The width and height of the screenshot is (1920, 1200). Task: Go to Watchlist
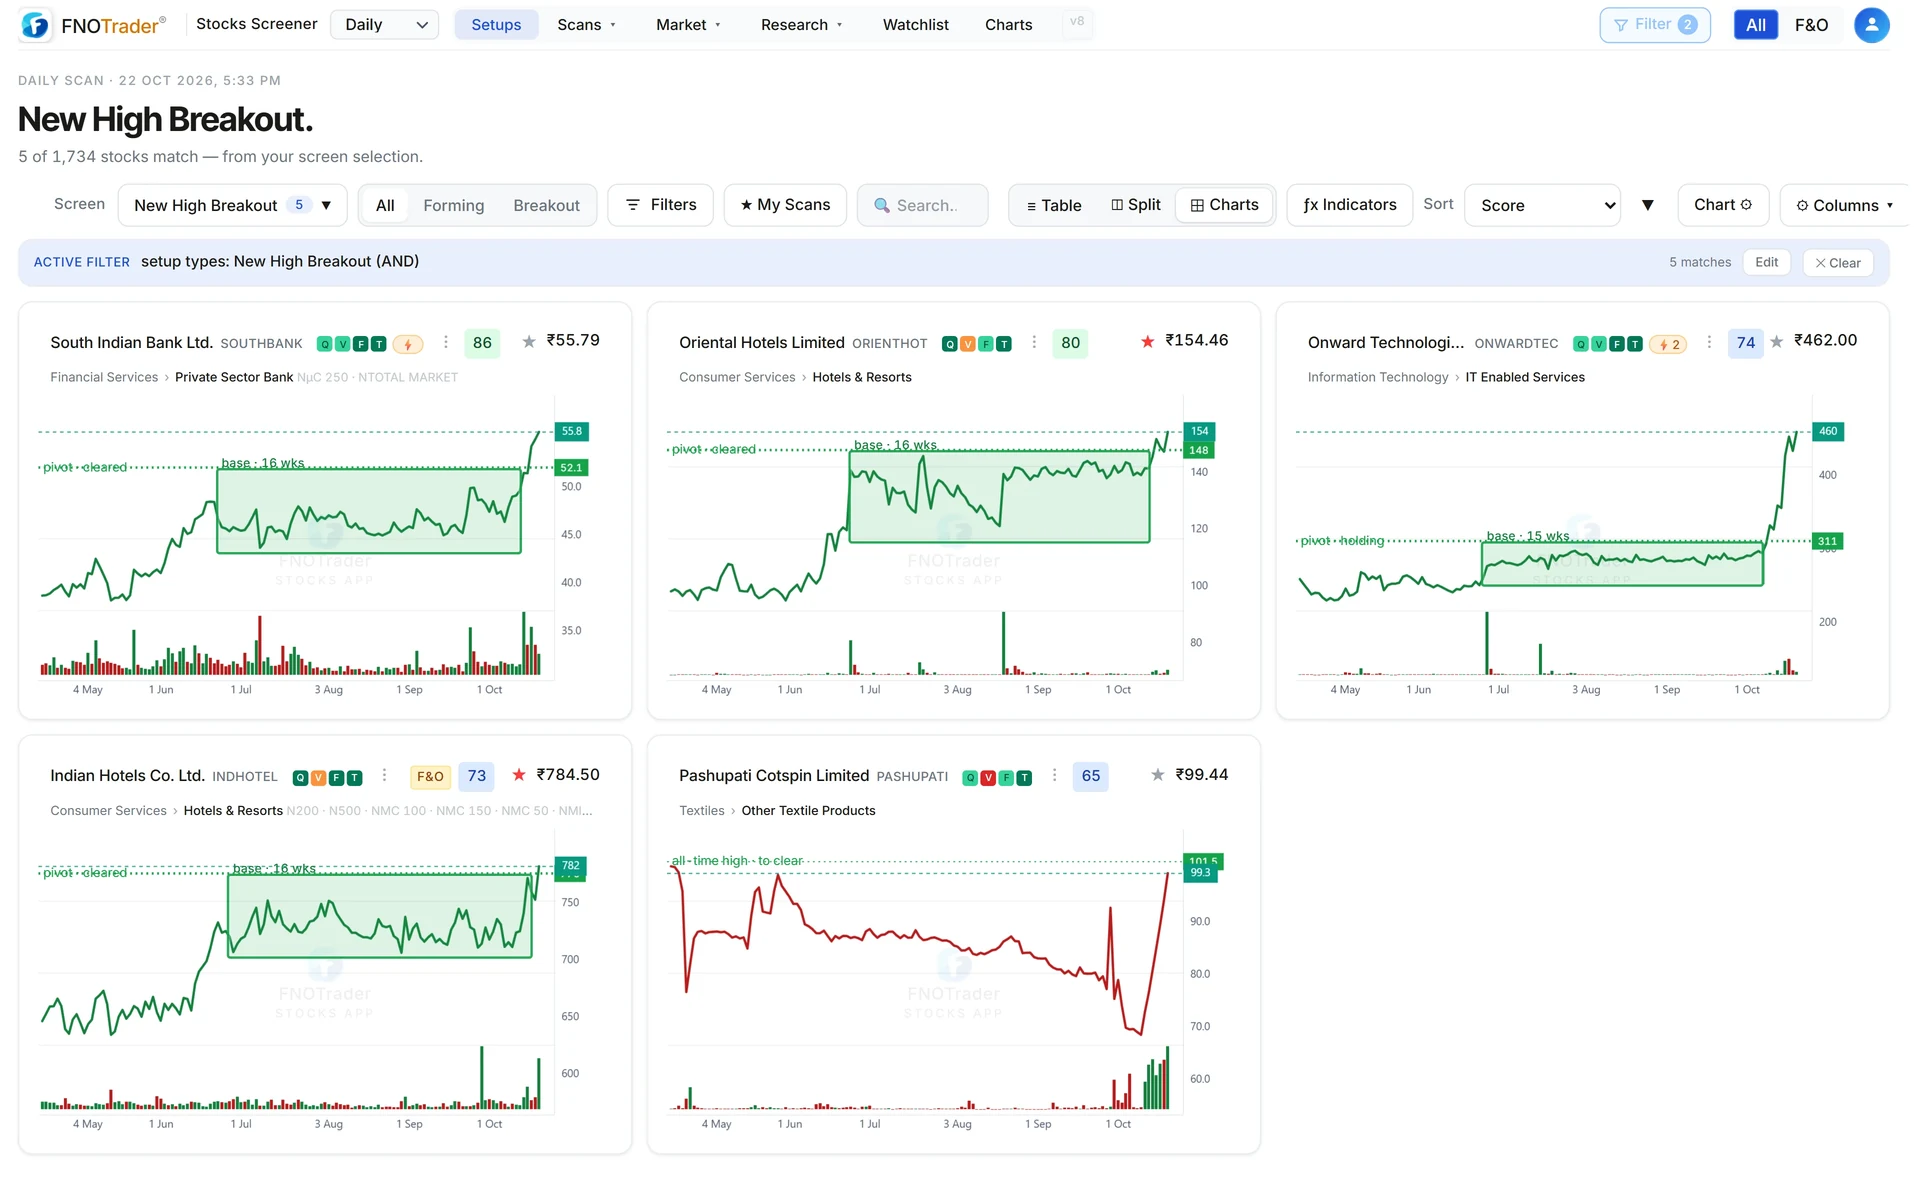point(915,25)
